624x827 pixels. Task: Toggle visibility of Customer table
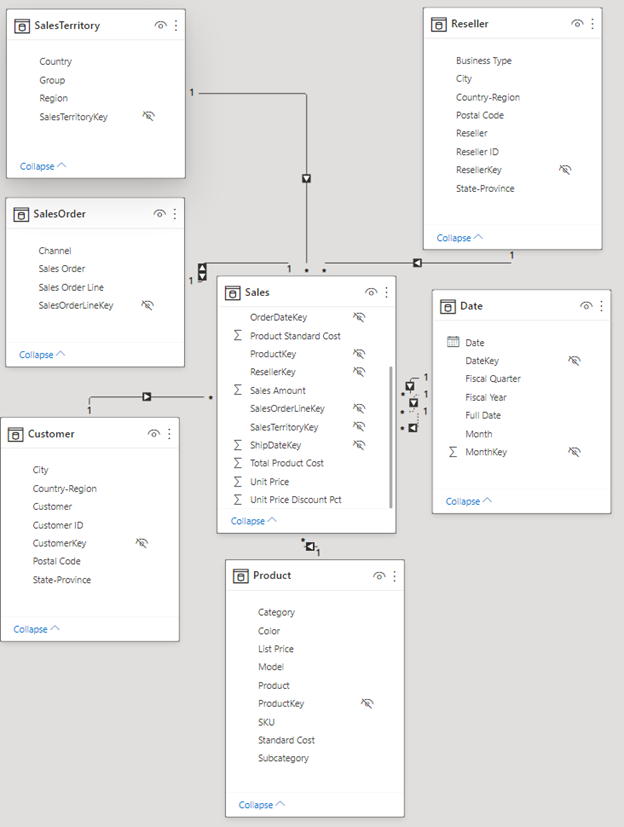[154, 434]
